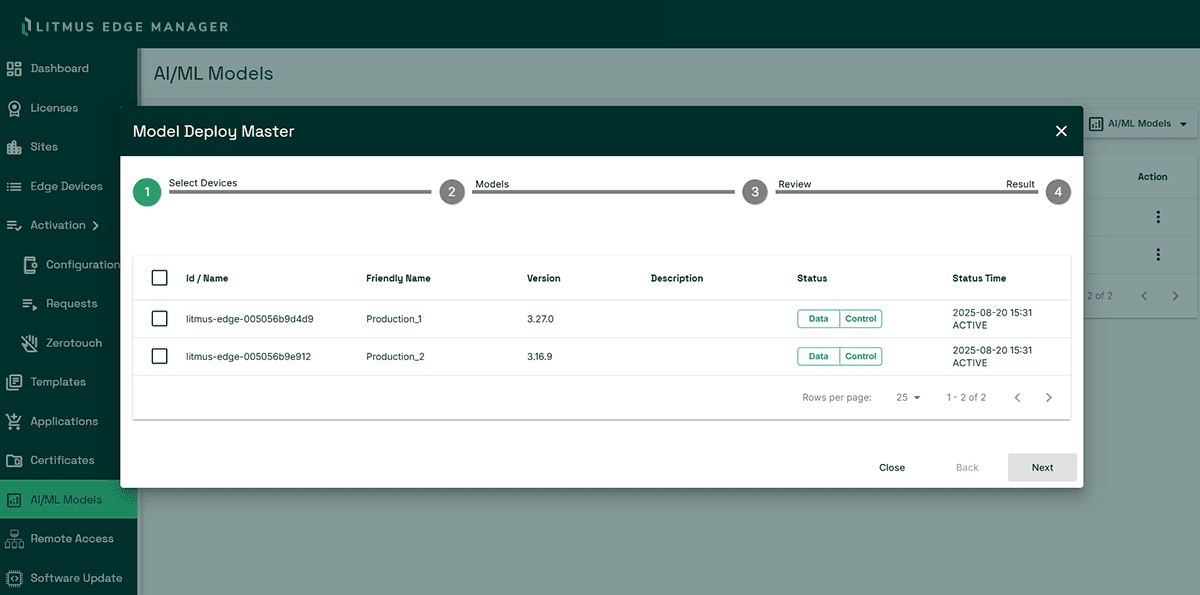The image size is (1200, 595).
Task: Click the Sites building icon
Action: [14, 147]
